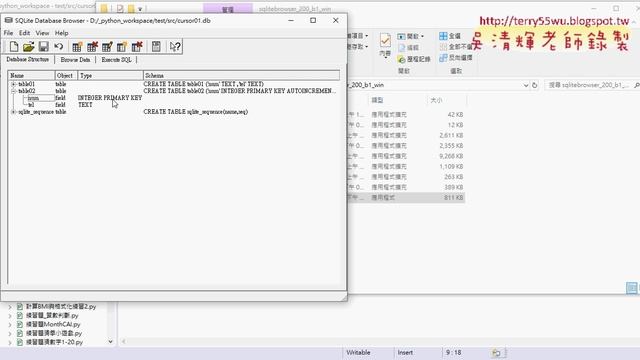This screenshot has width=640, height=360.
Task: Click the Modify Table toolbar icon
Action: pyautogui.click(x=107, y=47)
